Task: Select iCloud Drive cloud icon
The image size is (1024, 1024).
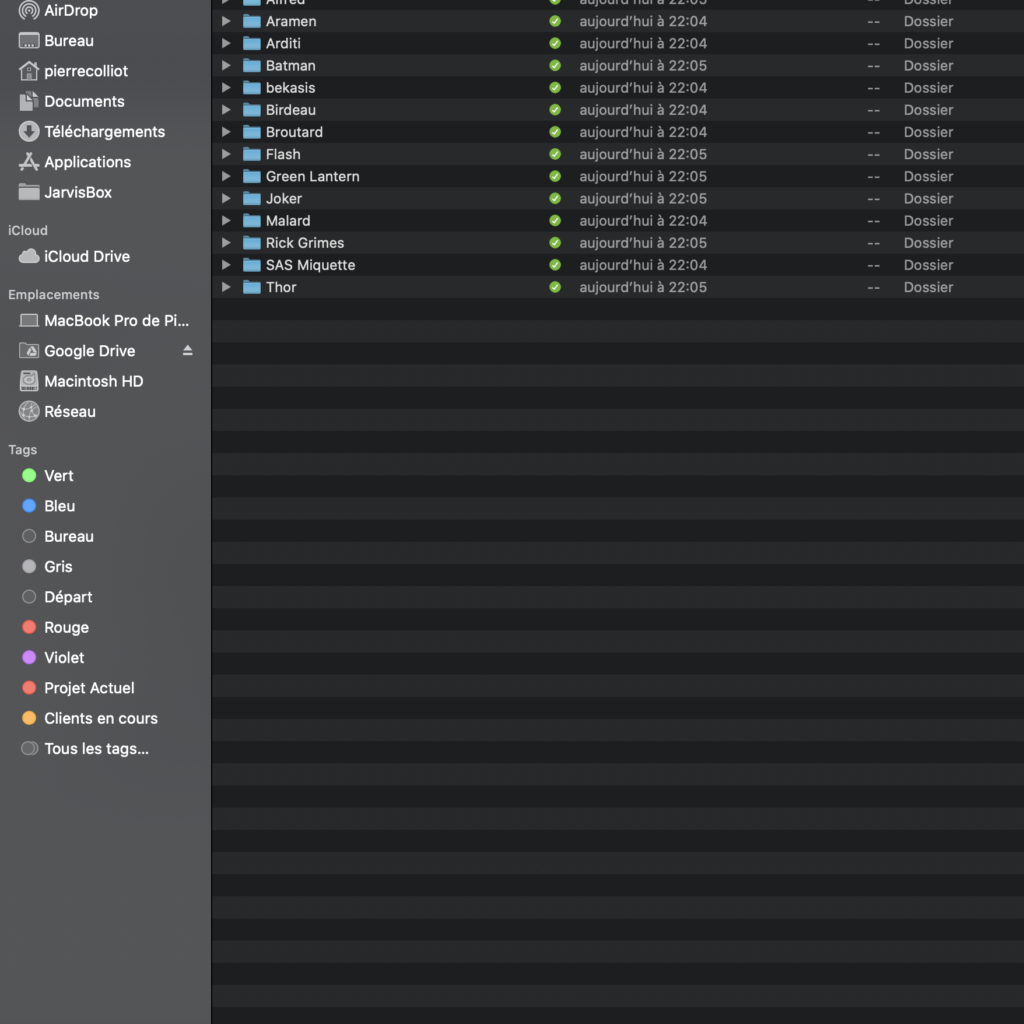Action: [x=29, y=256]
